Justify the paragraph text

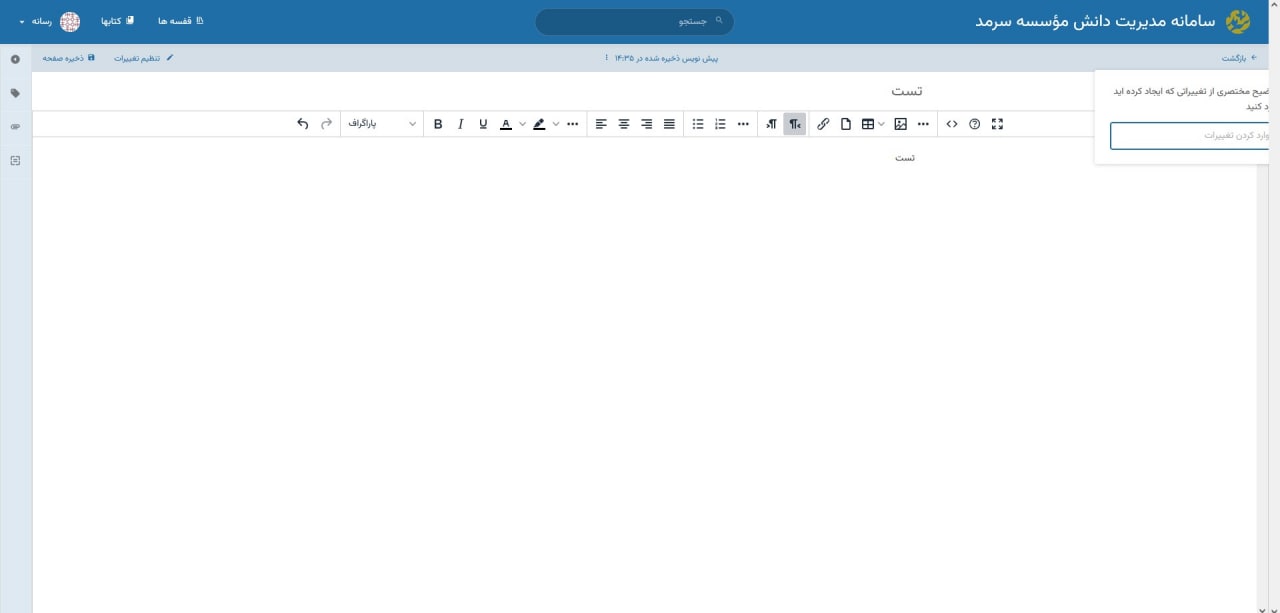(x=669, y=124)
